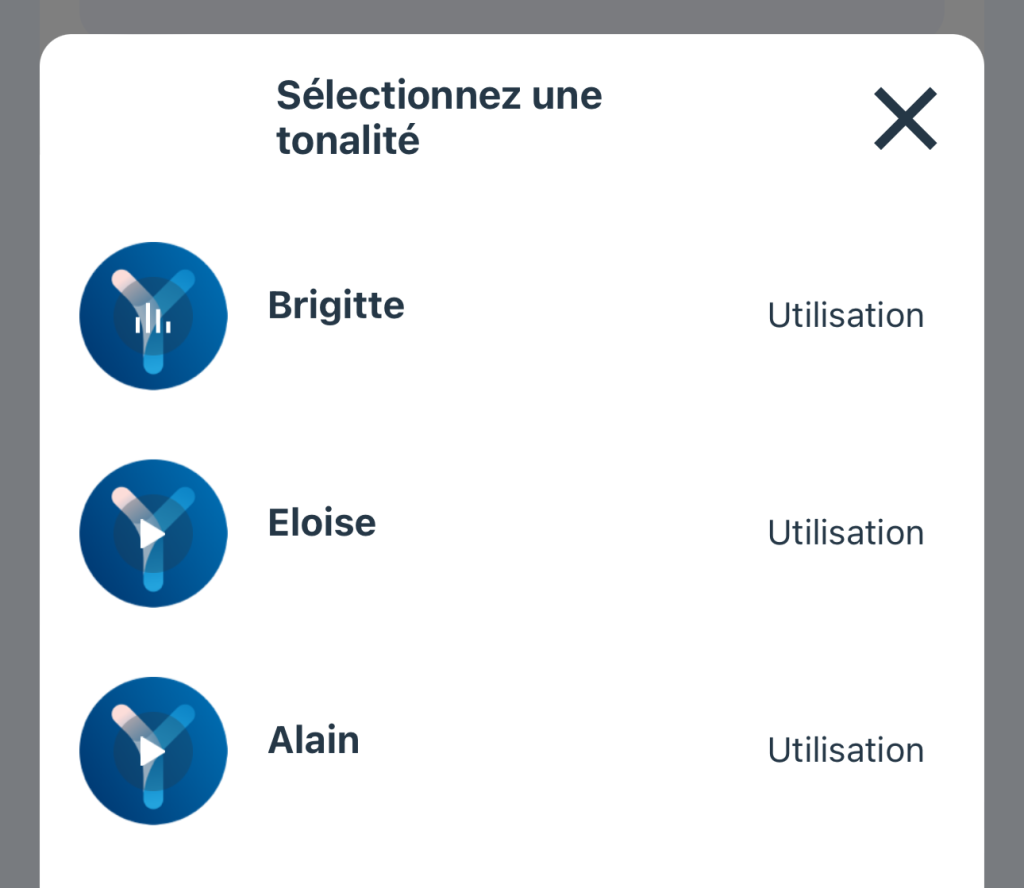The image size is (1024, 888).
Task: Pause Brigitte's voice preview with the equalizer icon
Action: tap(153, 316)
